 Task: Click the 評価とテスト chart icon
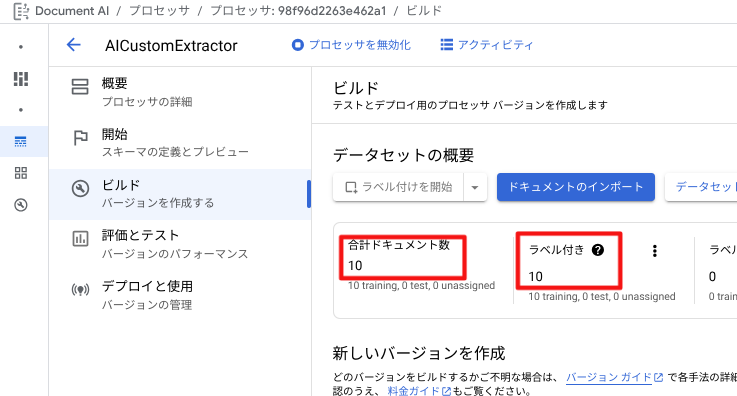click(80, 239)
